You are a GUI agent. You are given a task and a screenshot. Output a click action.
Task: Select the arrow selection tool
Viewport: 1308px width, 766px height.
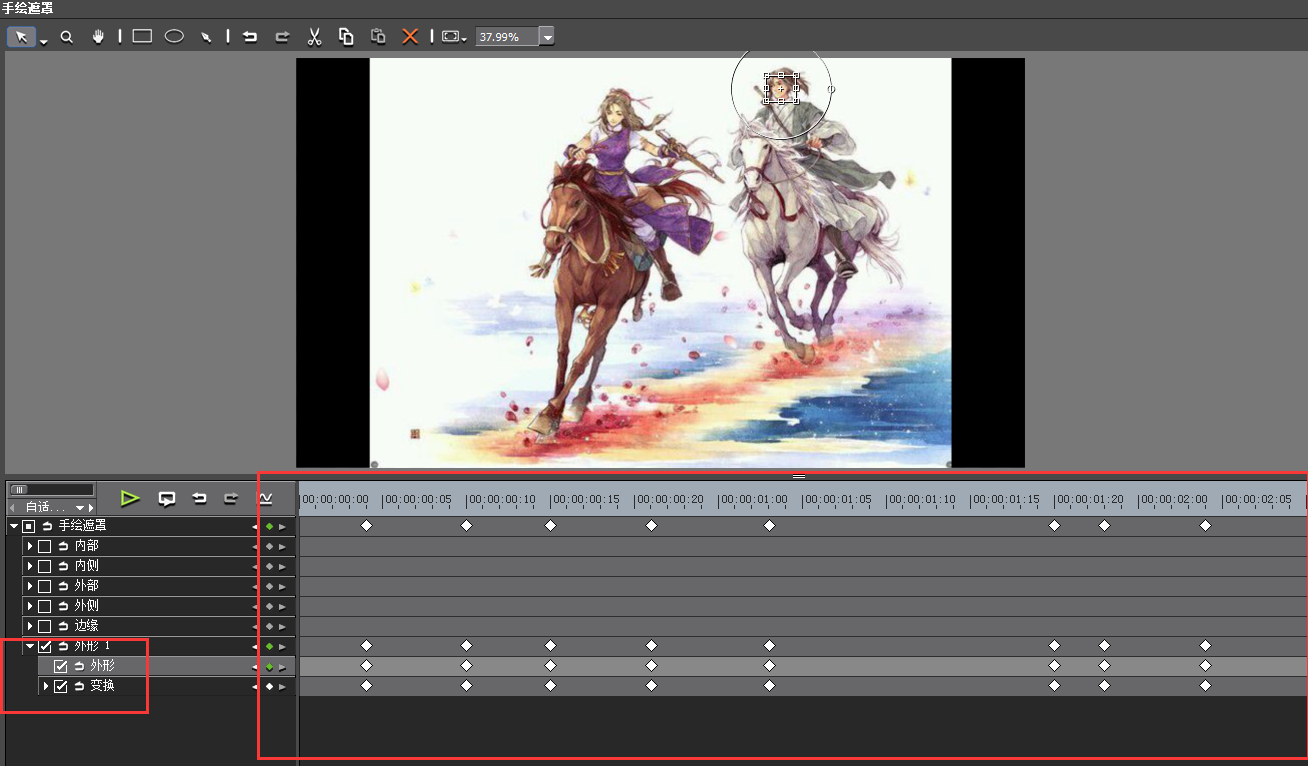pyautogui.click(x=21, y=37)
